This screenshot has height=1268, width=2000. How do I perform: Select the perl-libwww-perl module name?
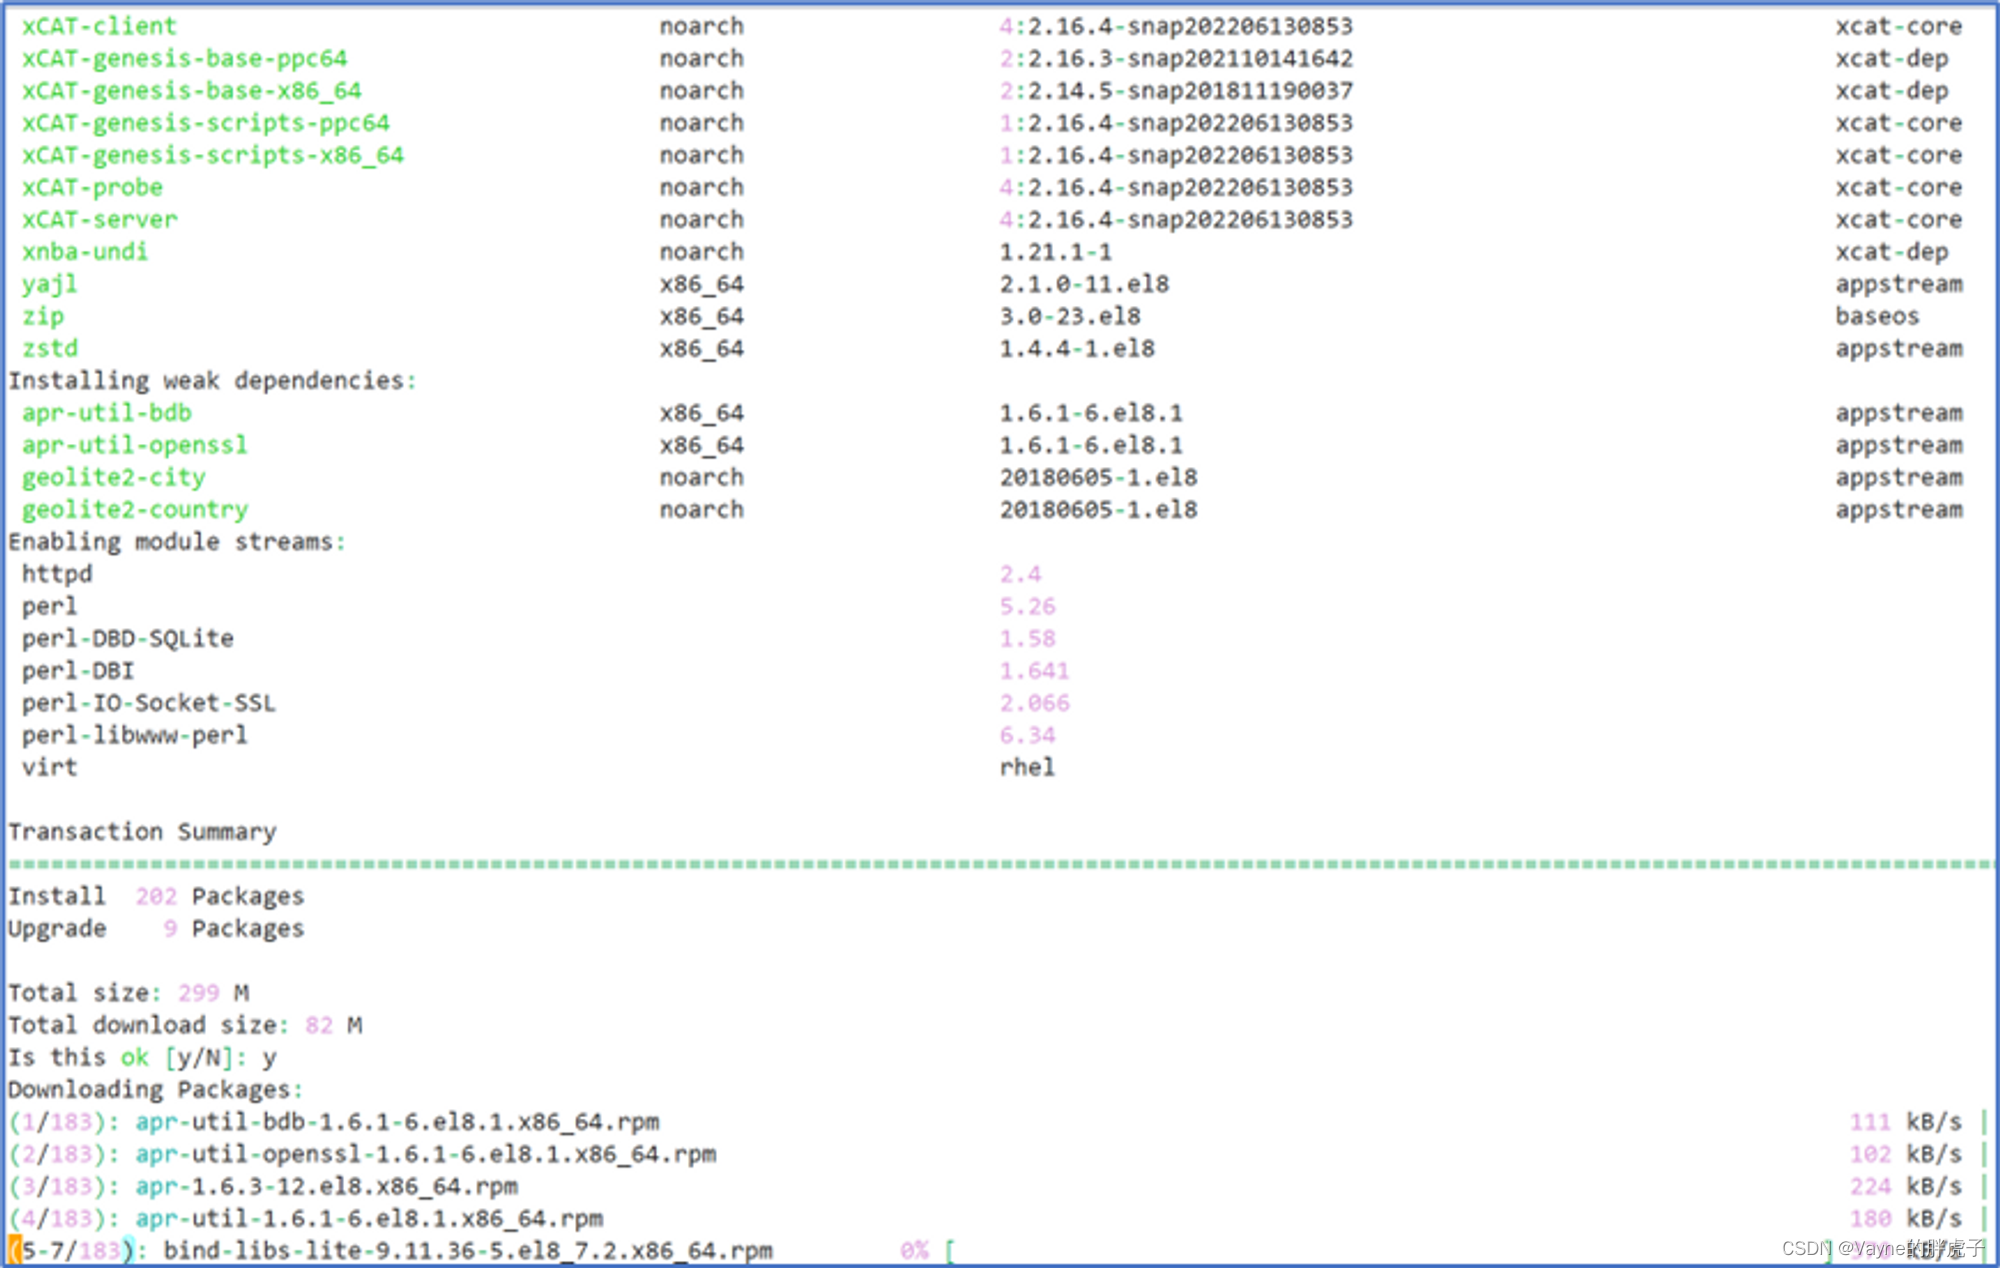coord(135,735)
